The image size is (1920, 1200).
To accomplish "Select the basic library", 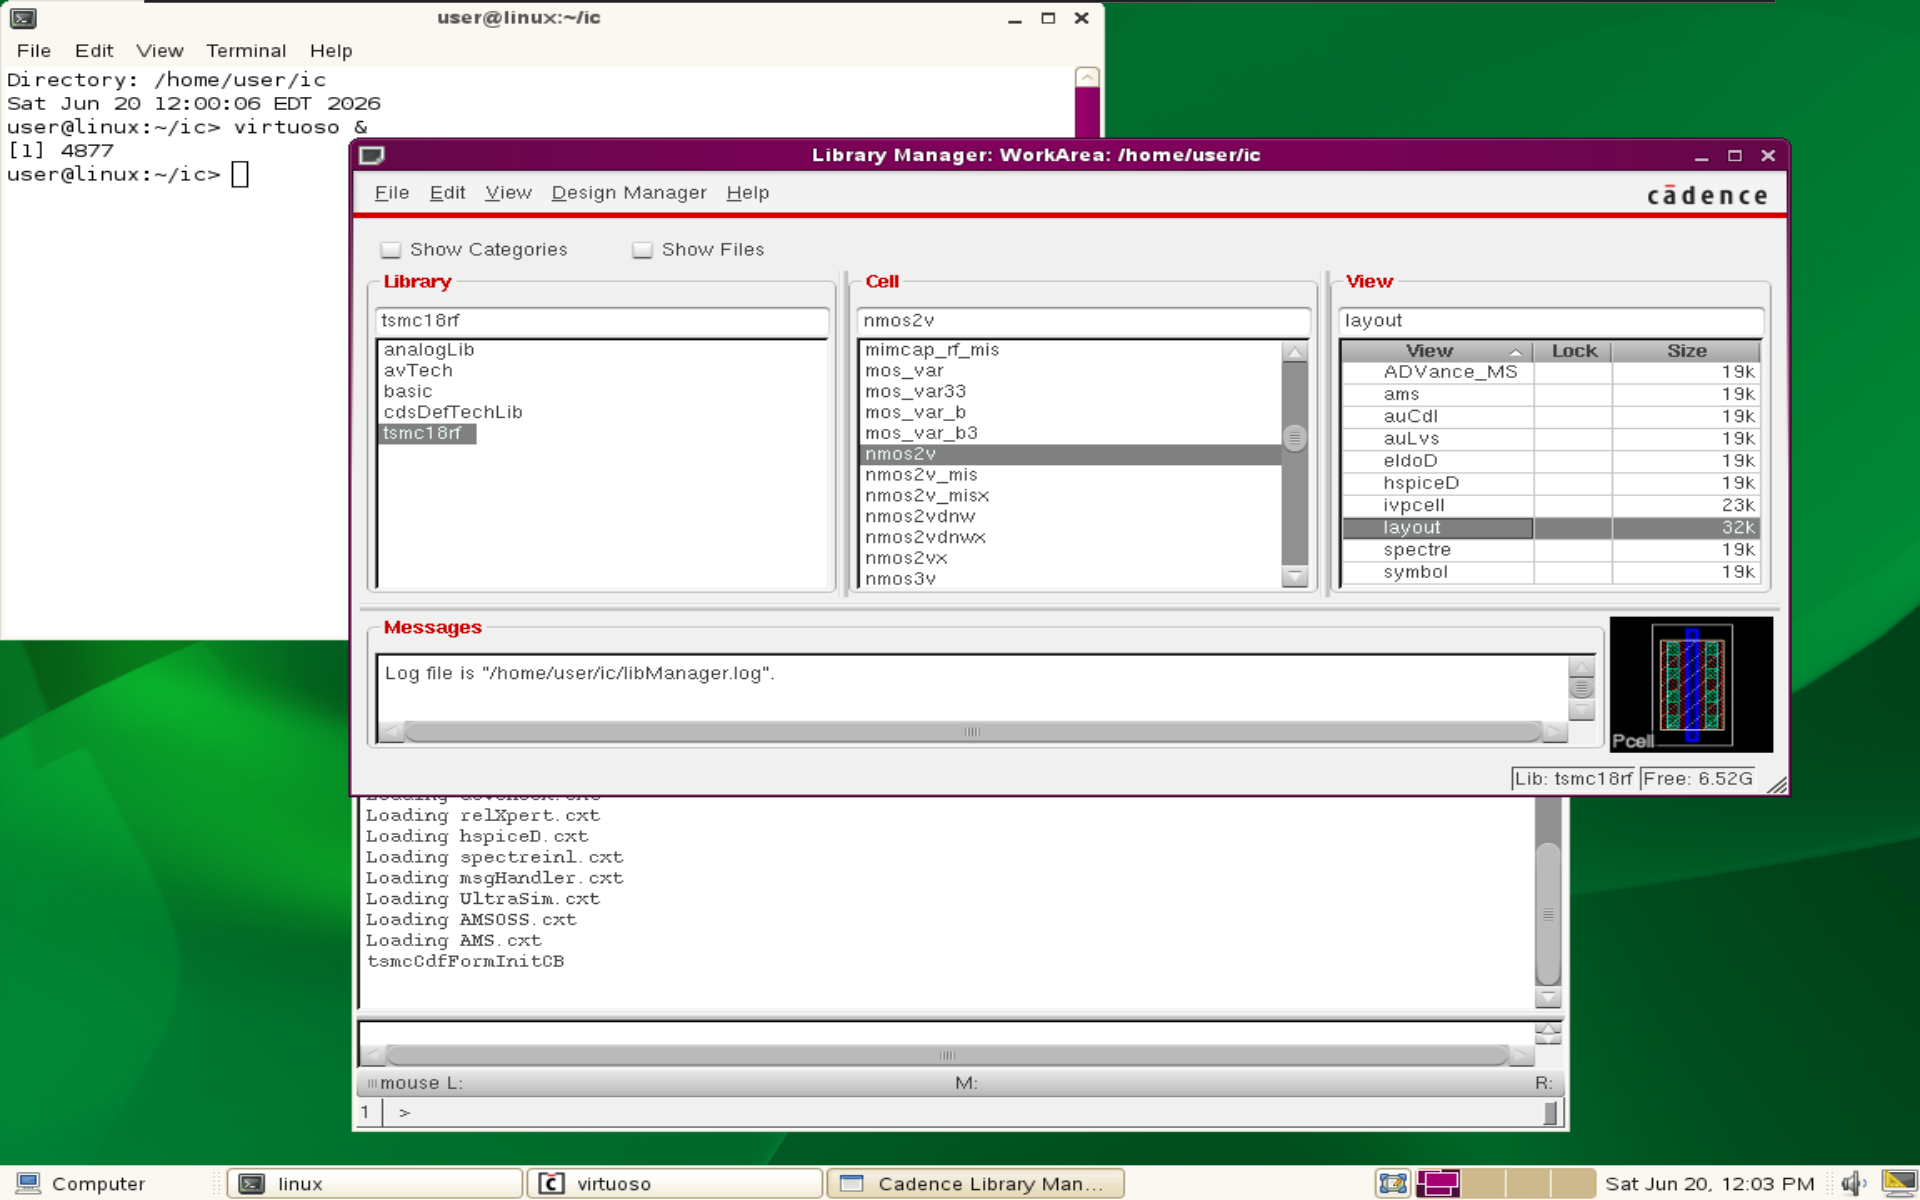I will [x=408, y=392].
